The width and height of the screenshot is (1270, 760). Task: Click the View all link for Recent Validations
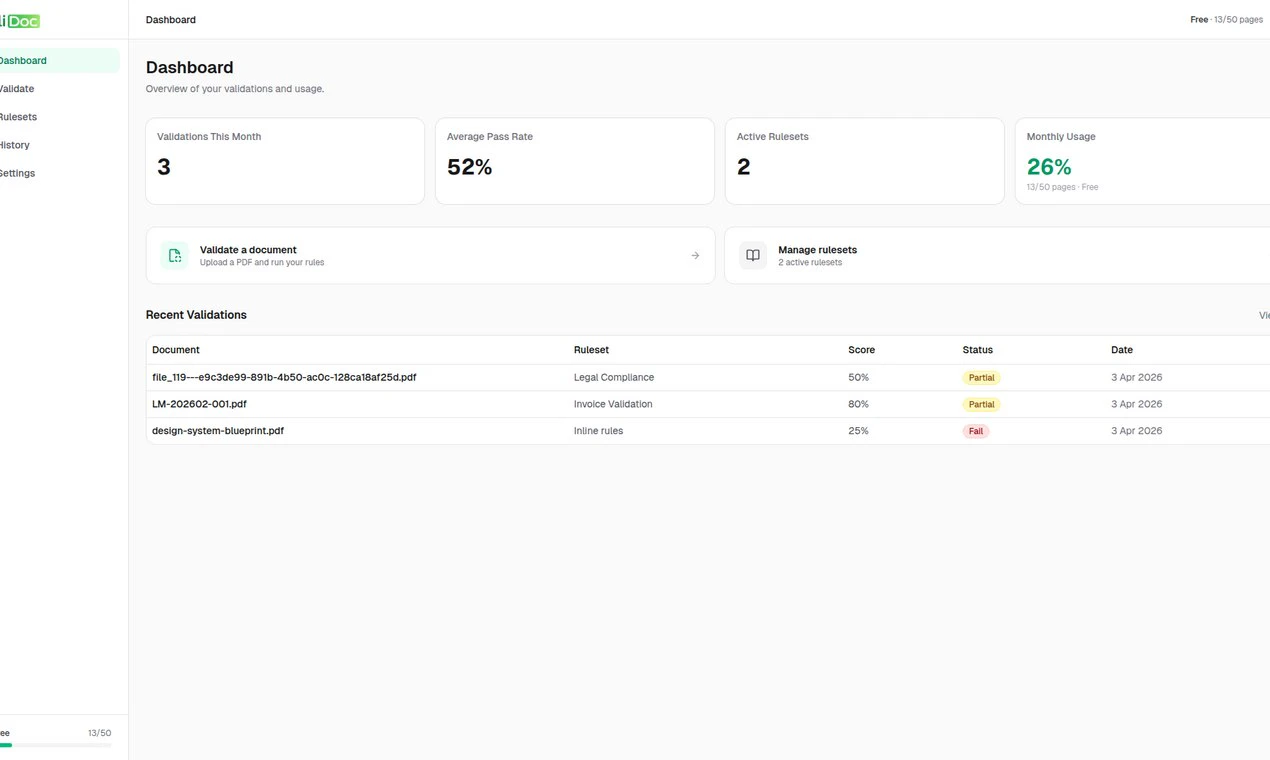pyautogui.click(x=1263, y=314)
